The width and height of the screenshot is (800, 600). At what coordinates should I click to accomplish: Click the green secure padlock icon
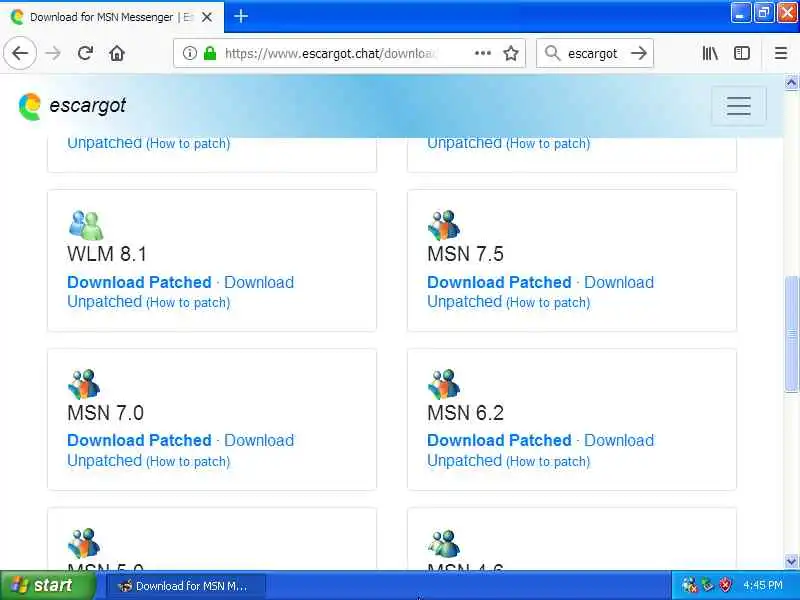coord(210,53)
